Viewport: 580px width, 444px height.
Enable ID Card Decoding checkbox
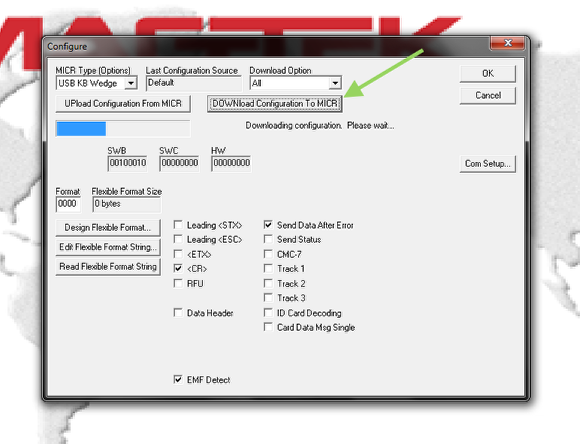(x=268, y=313)
